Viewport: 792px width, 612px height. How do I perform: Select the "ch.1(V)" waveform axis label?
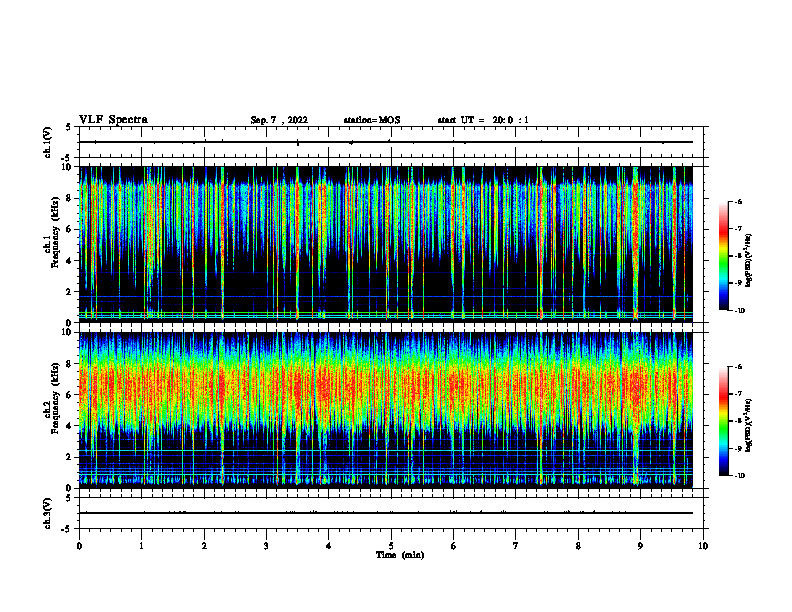click(48, 142)
